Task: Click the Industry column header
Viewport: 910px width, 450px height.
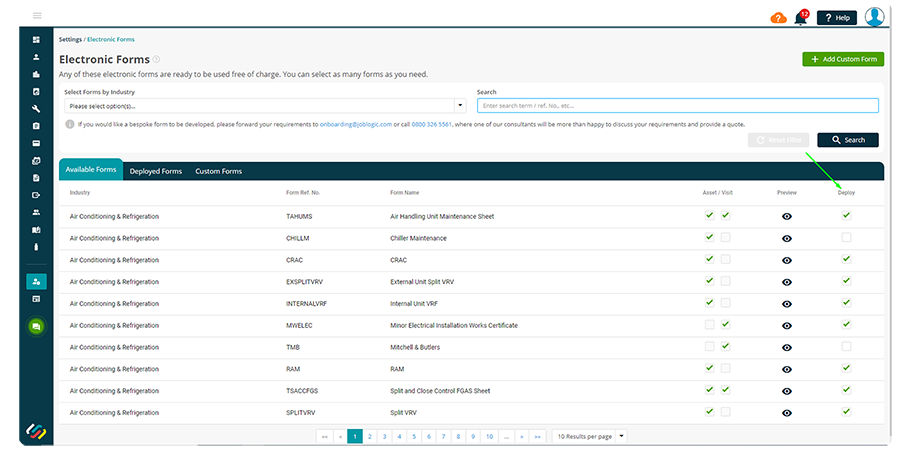Action: click(80, 193)
